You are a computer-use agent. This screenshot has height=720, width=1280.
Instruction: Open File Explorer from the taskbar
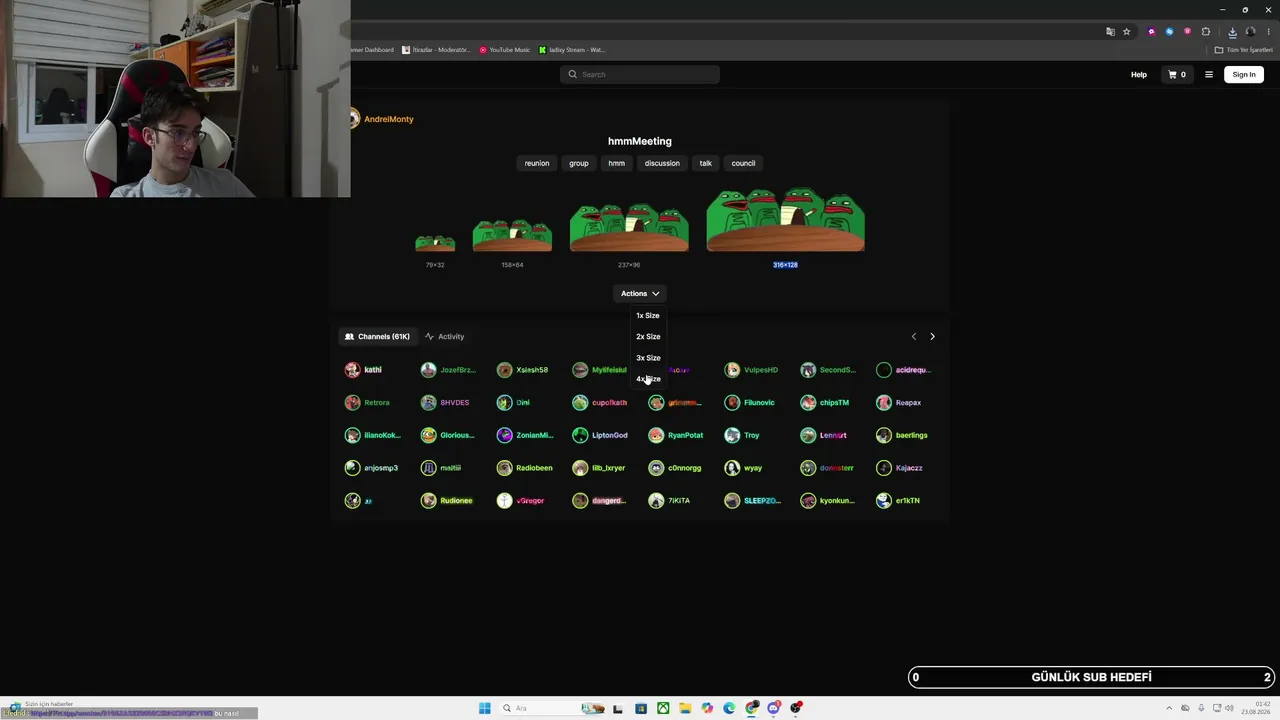(685, 708)
